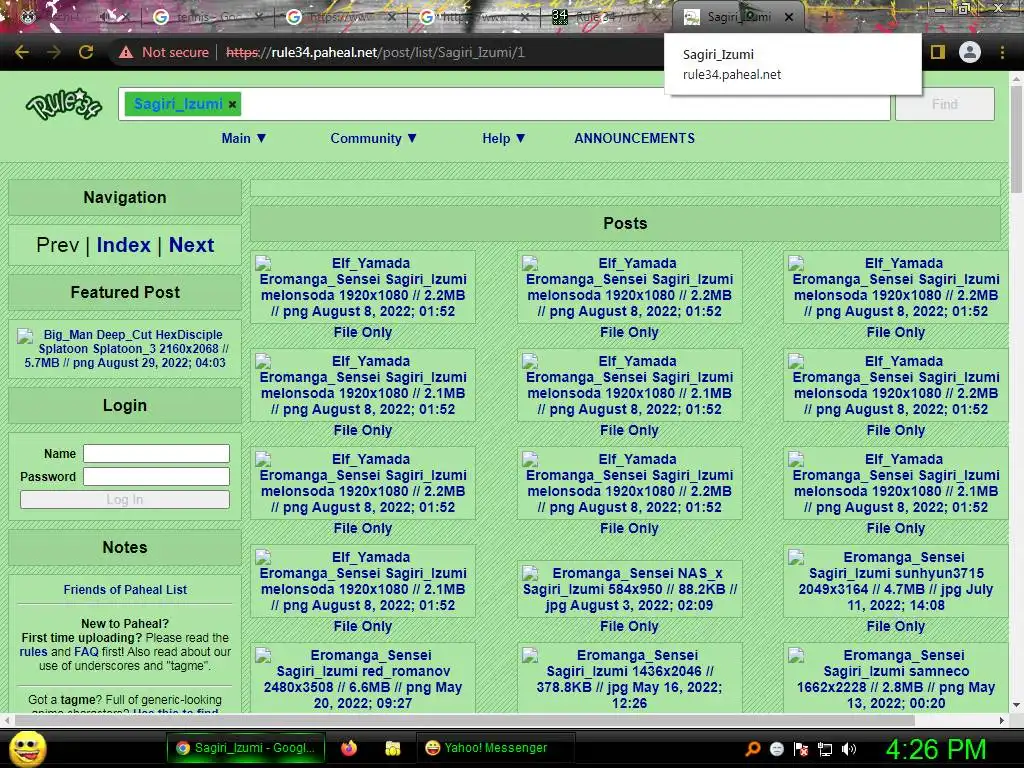Launch Firefox from the taskbar

[349, 748]
